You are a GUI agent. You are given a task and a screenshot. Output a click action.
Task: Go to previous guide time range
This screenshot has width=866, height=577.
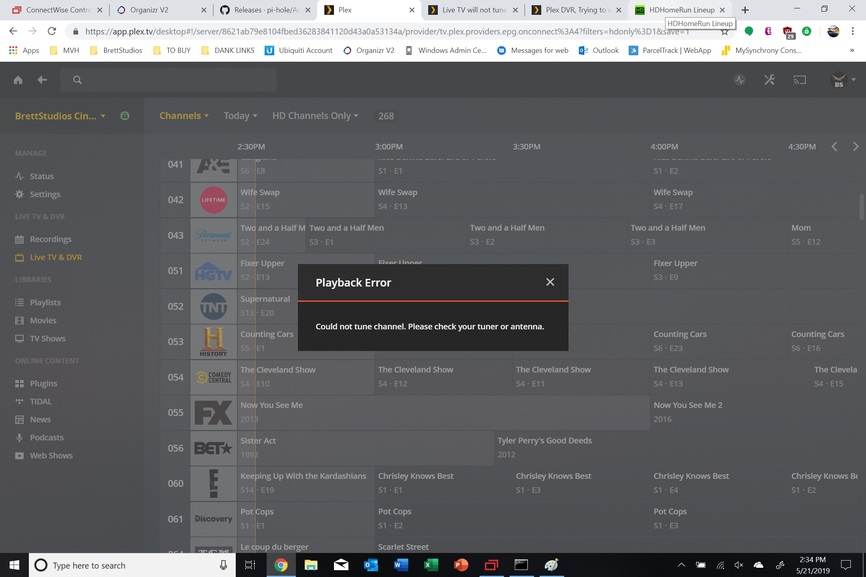(x=835, y=146)
